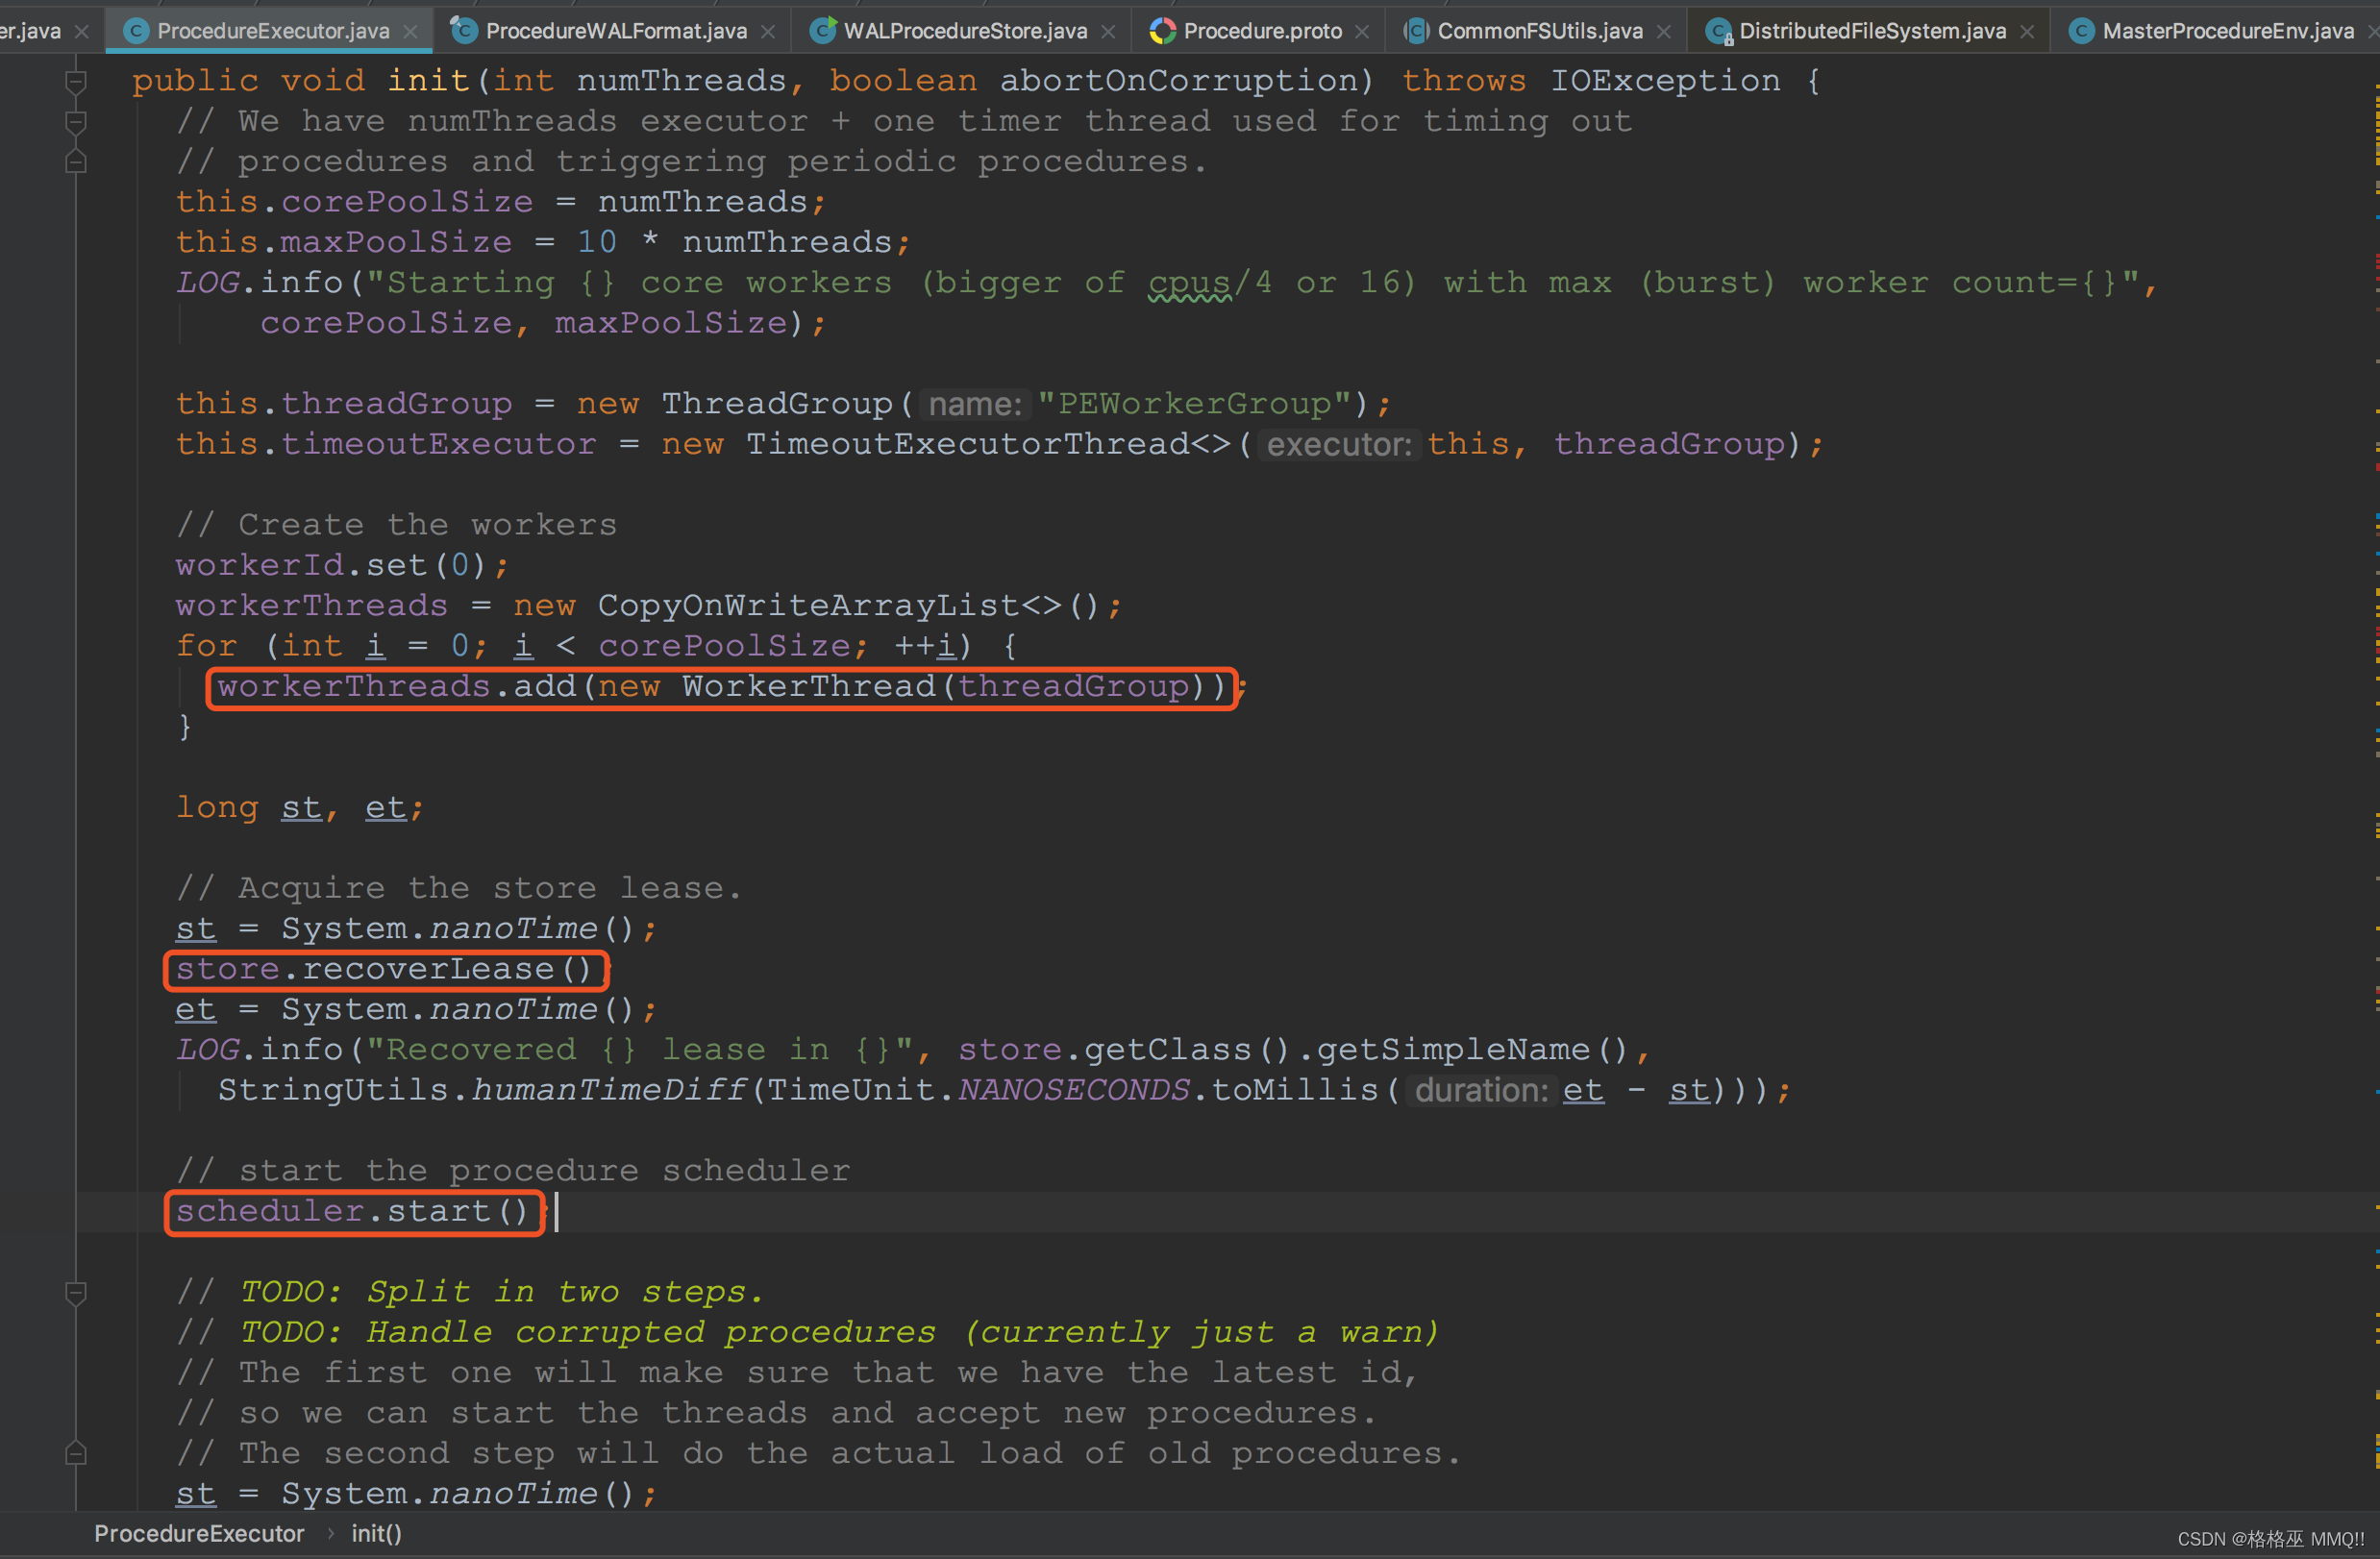This screenshot has width=2380, height=1559.
Task: Open the Procedure.proto tab
Action: [1262, 31]
